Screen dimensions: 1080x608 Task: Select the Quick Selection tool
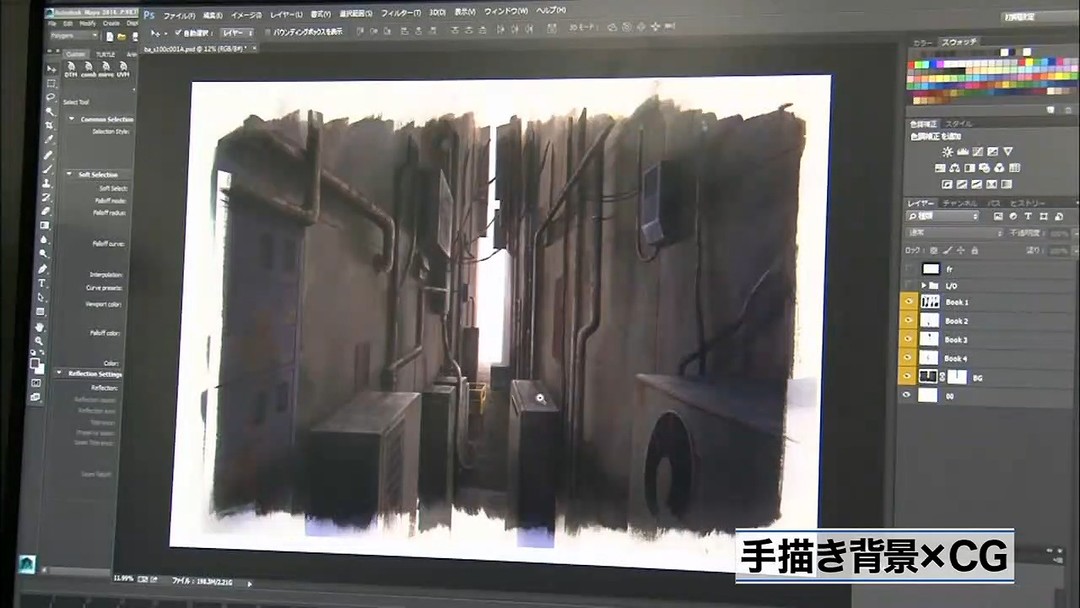pyautogui.click(x=50, y=112)
